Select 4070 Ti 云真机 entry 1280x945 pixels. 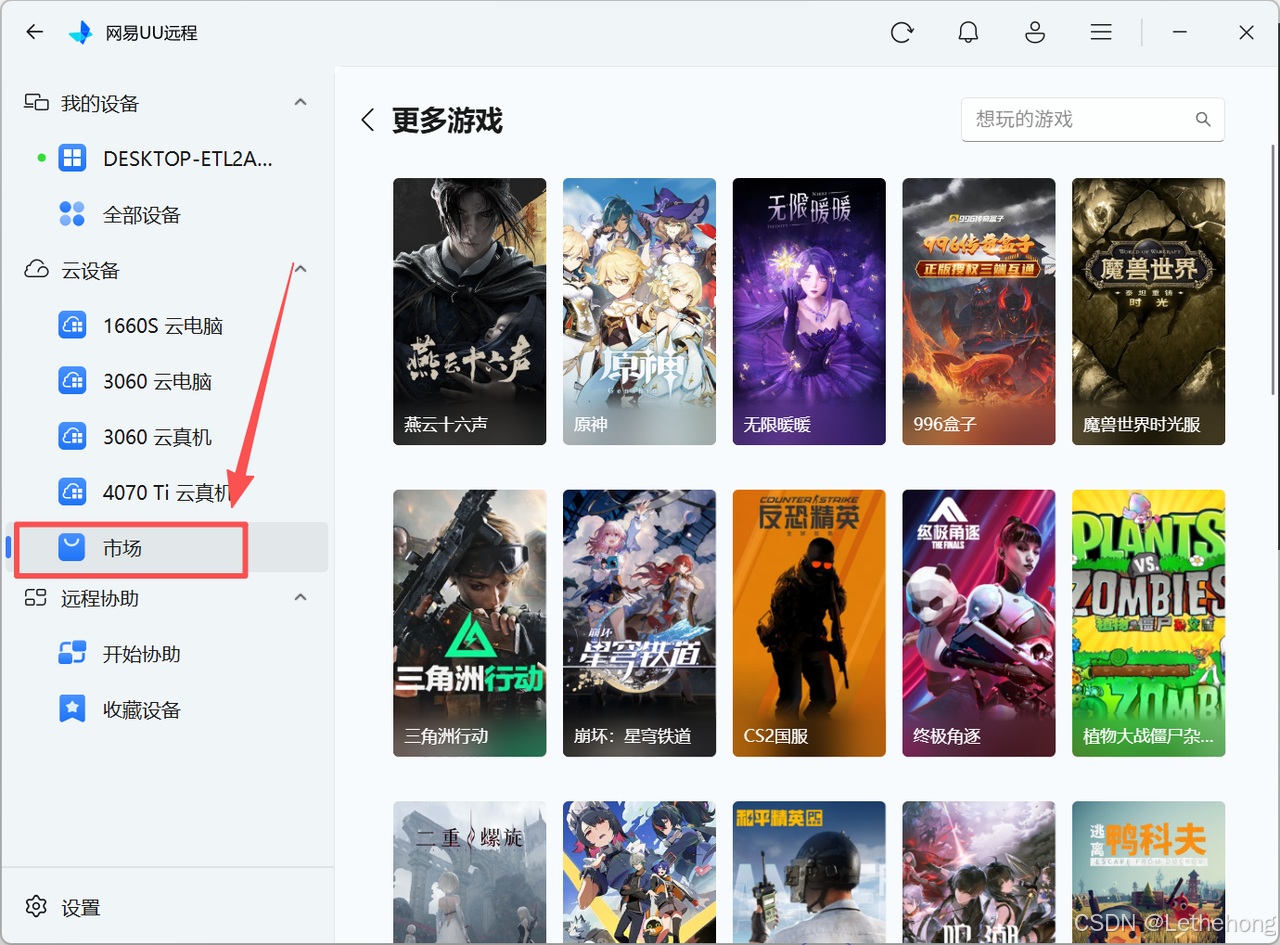coord(167,492)
